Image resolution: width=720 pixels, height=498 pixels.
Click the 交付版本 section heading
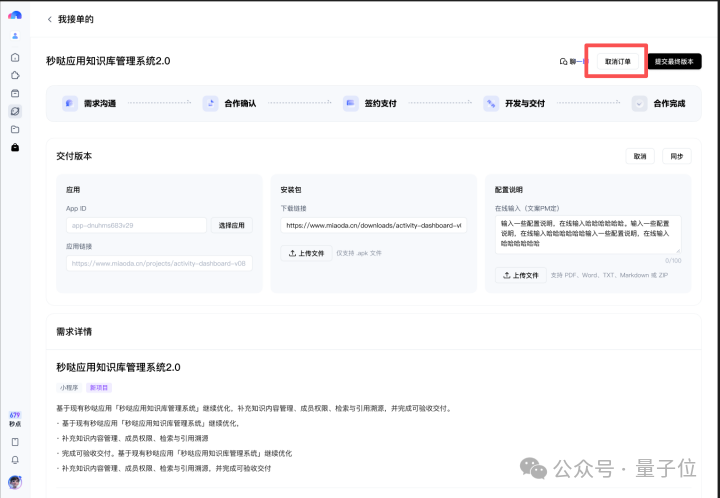tap(74, 156)
